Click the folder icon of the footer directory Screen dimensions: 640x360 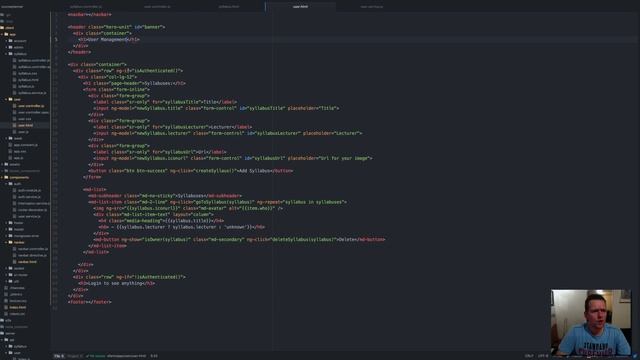coord(11,223)
